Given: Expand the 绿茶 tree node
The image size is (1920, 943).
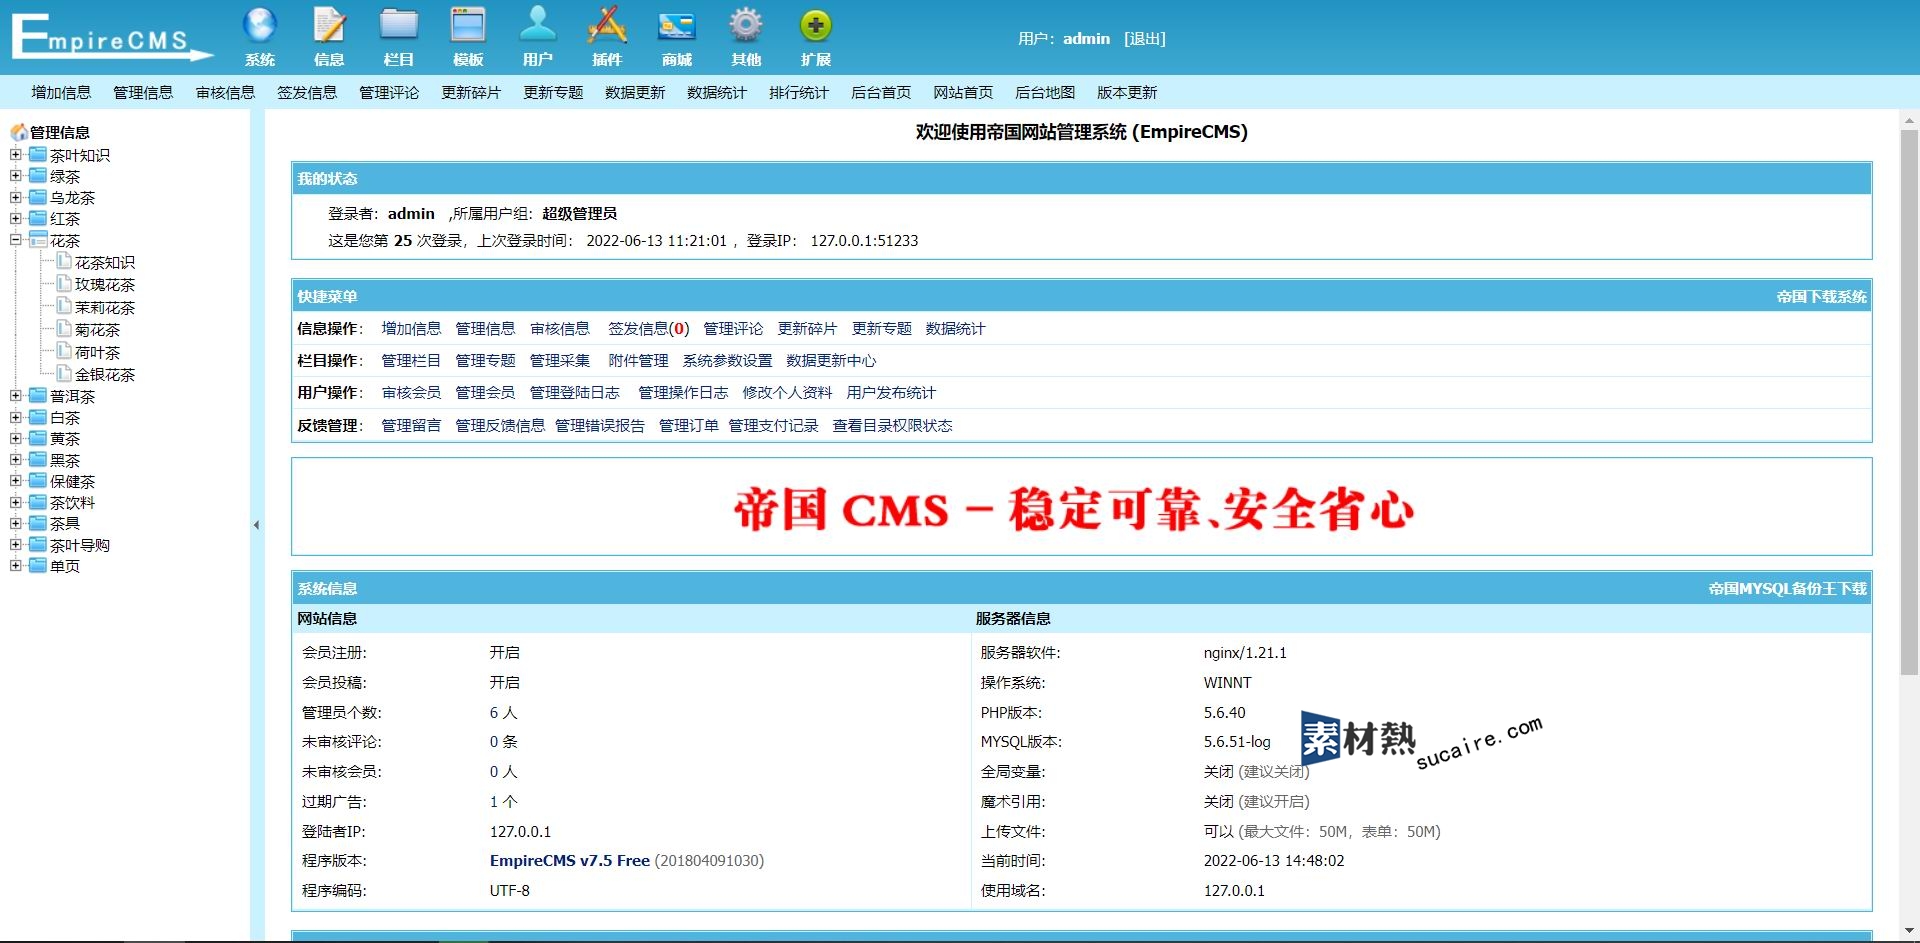Looking at the screenshot, I should tap(15, 176).
